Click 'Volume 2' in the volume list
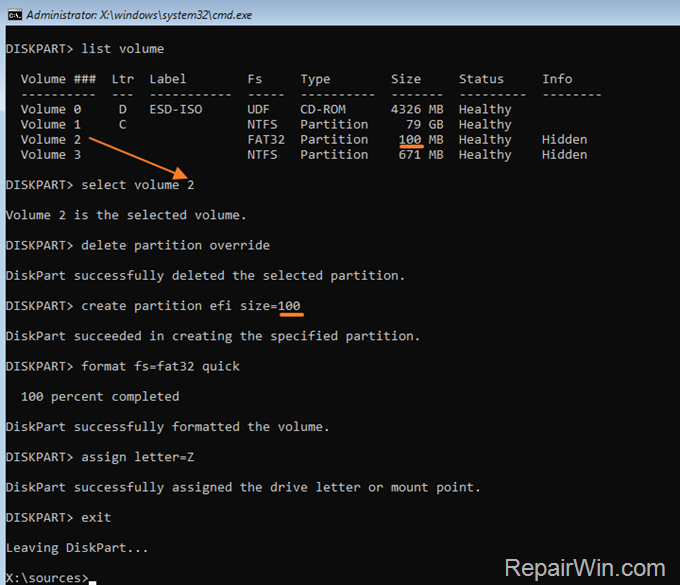 click(51, 140)
